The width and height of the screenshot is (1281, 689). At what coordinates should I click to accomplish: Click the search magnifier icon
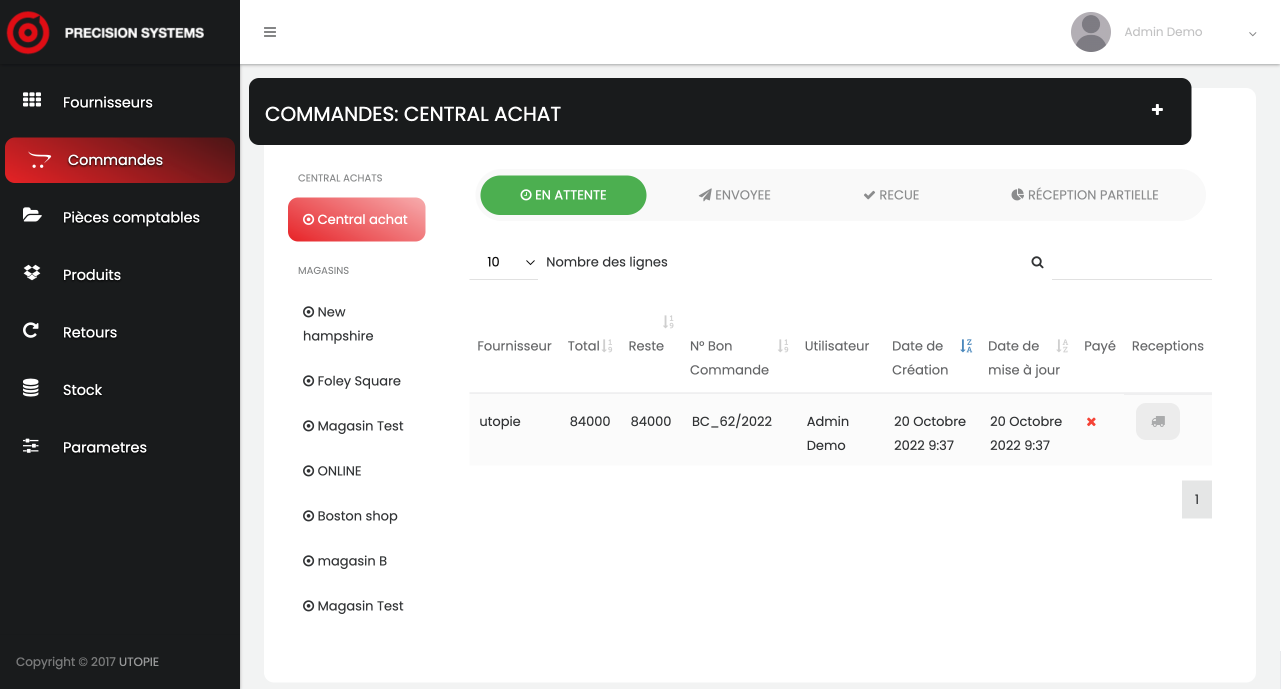click(1037, 262)
